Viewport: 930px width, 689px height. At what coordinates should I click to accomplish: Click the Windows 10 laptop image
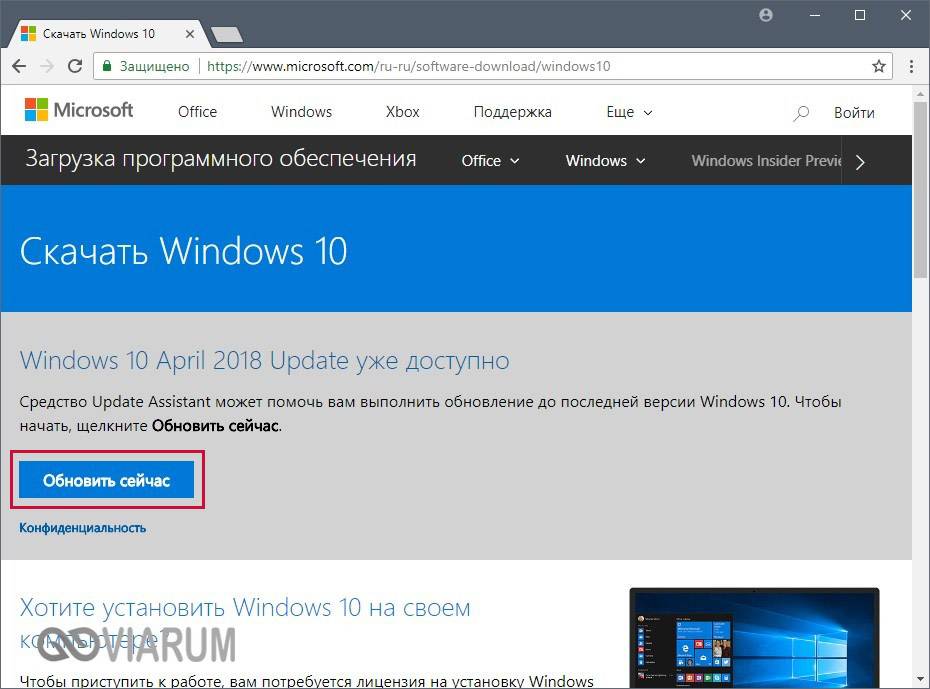click(754, 638)
